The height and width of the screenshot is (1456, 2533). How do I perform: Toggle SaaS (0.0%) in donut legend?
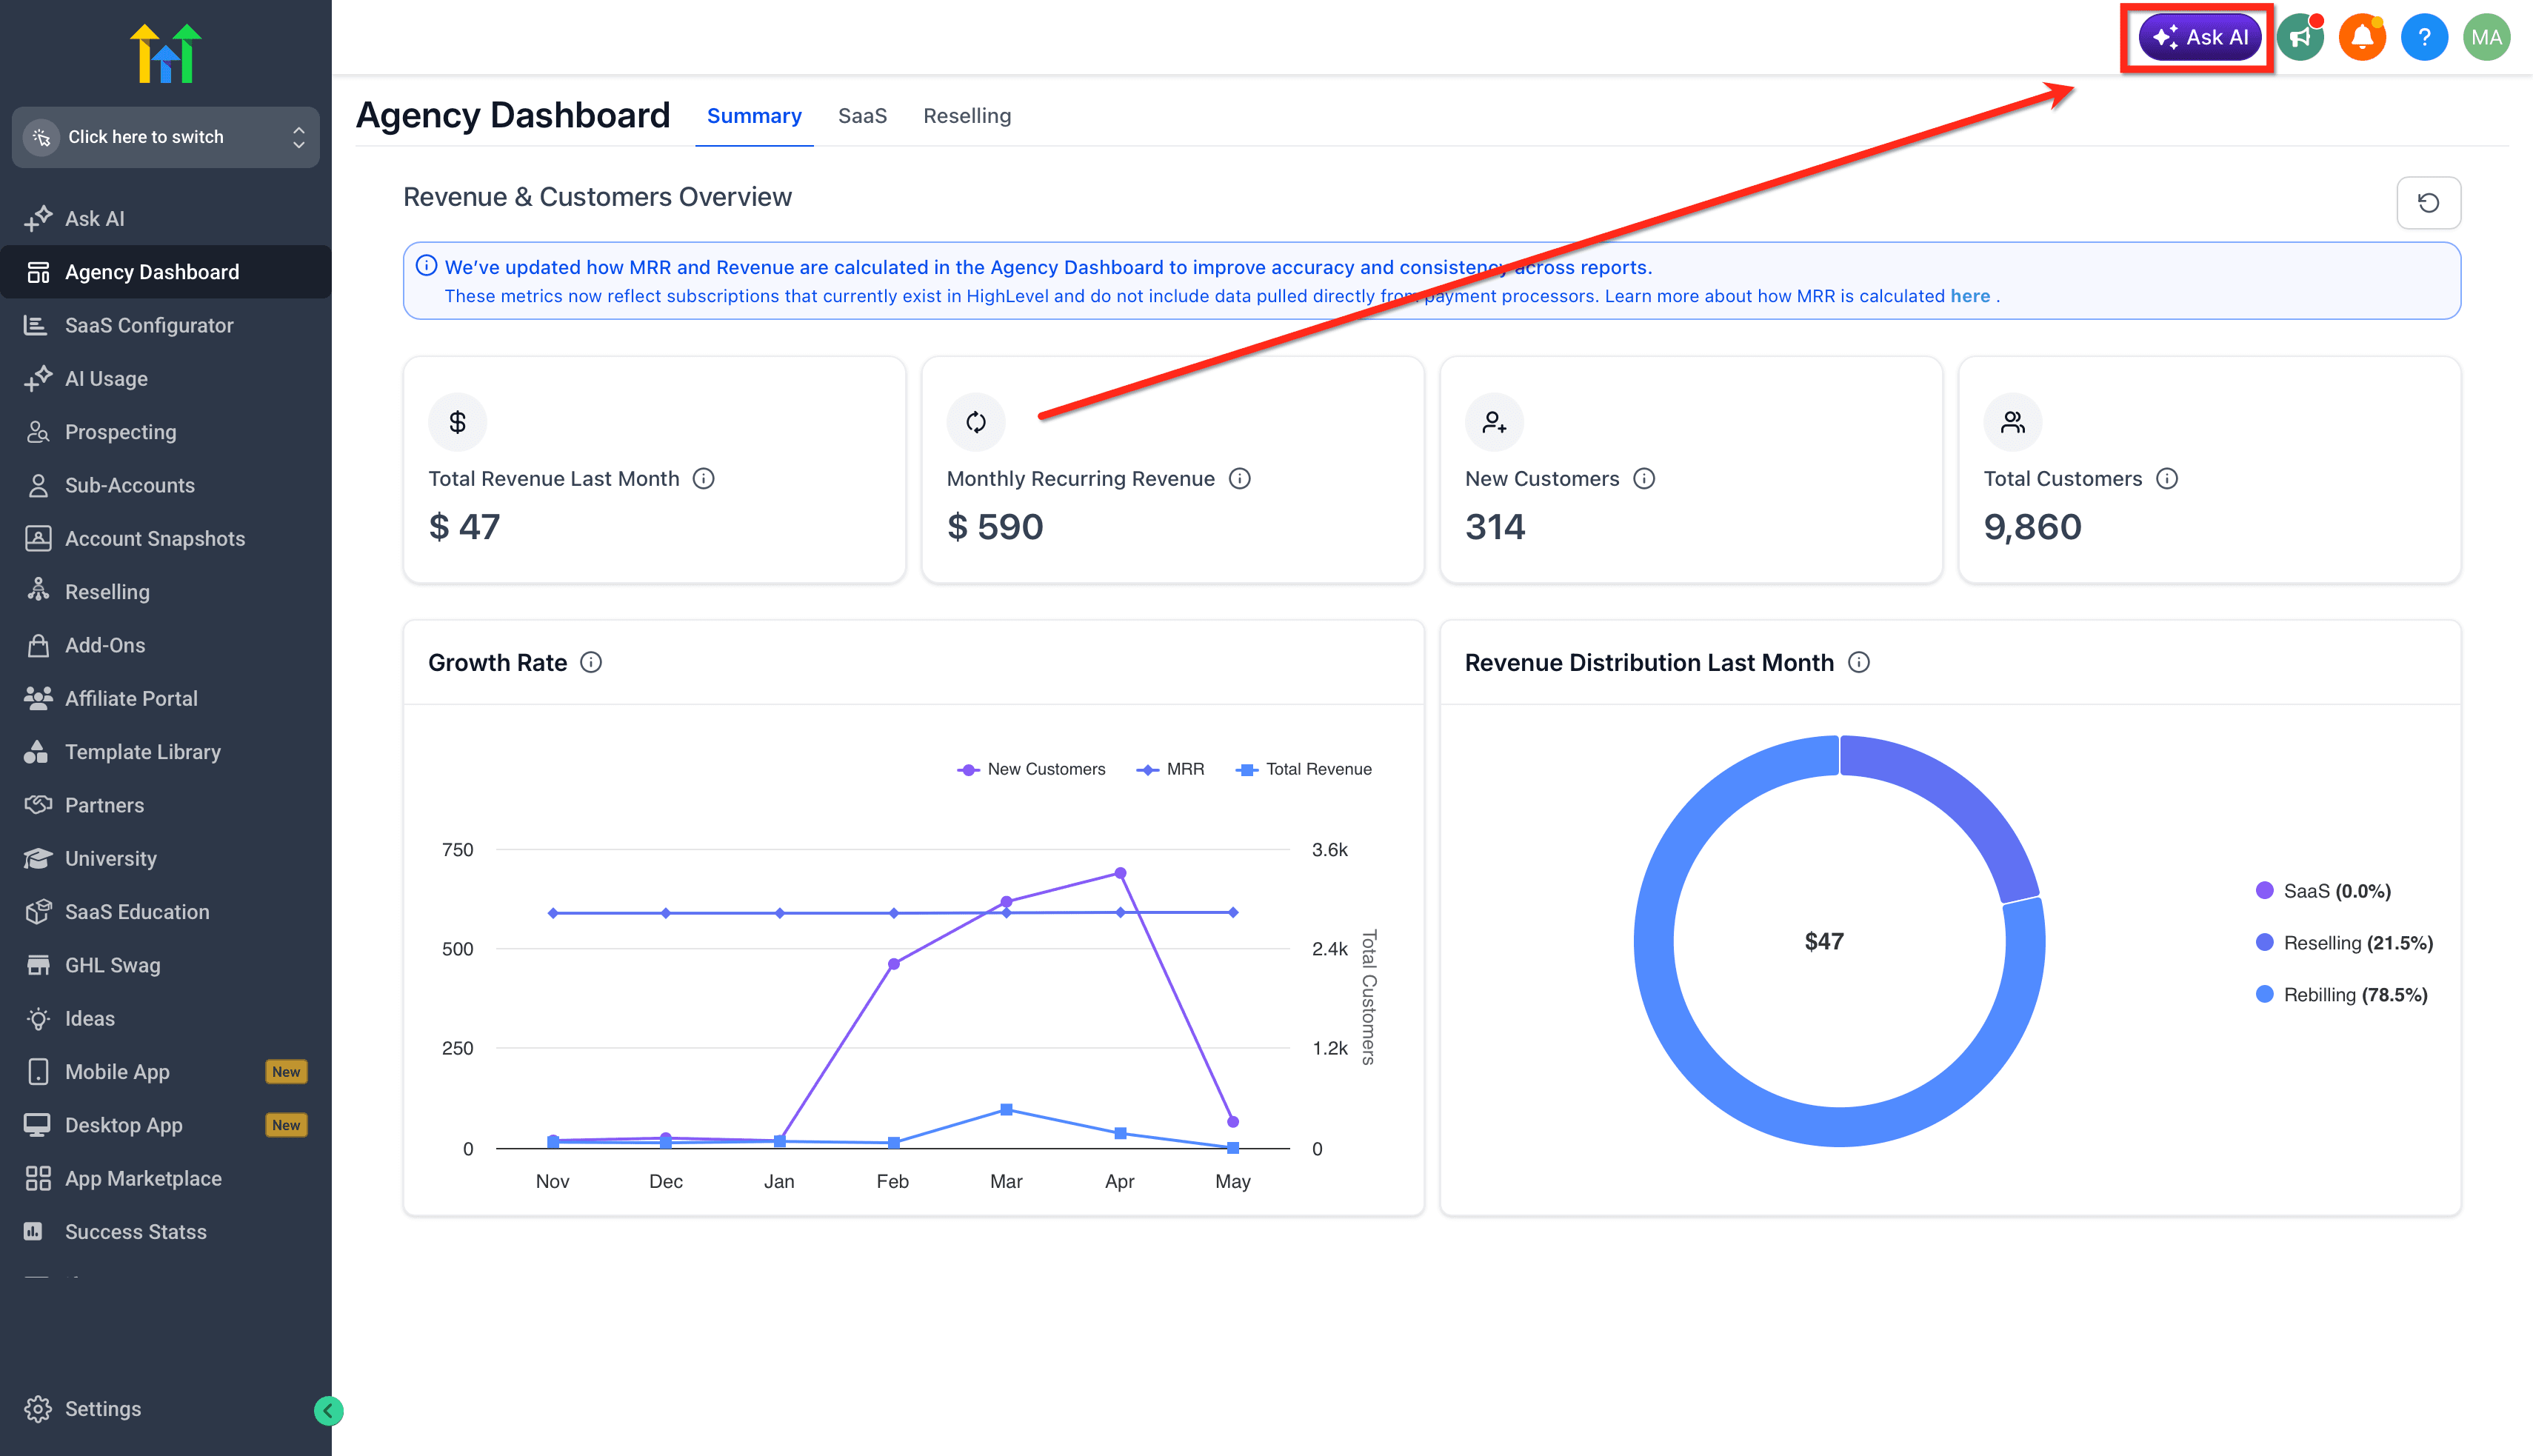click(2324, 891)
